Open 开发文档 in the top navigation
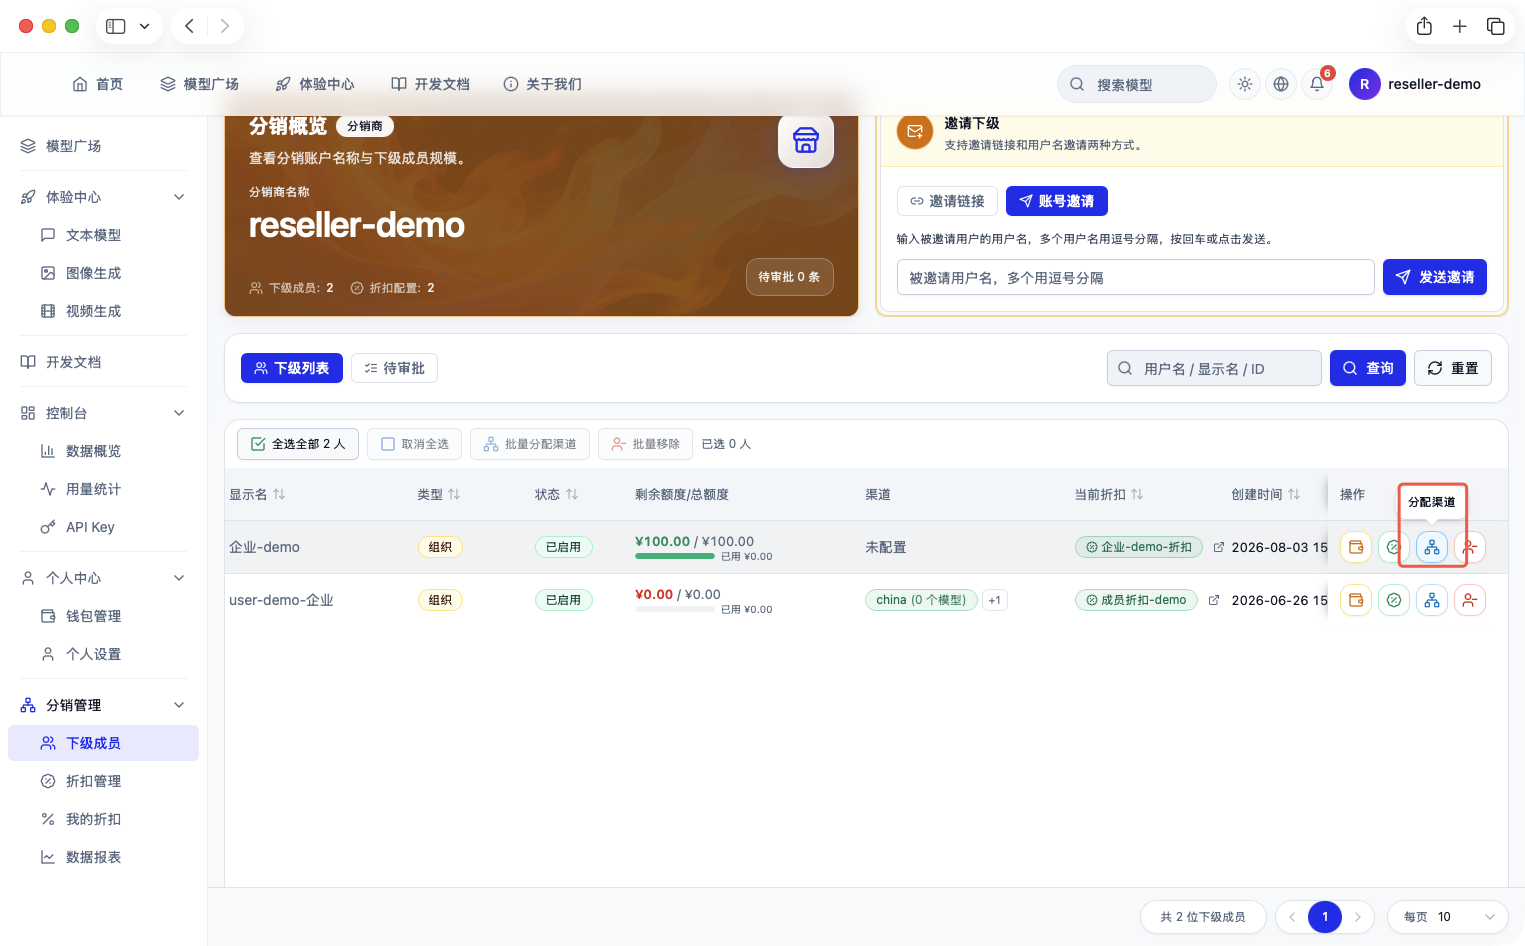 click(430, 84)
